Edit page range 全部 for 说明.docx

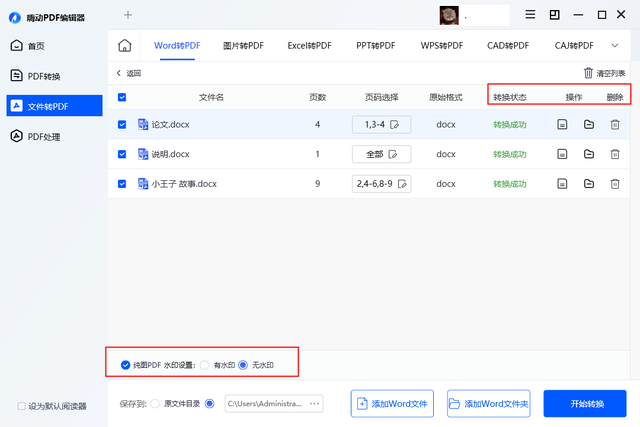click(381, 154)
